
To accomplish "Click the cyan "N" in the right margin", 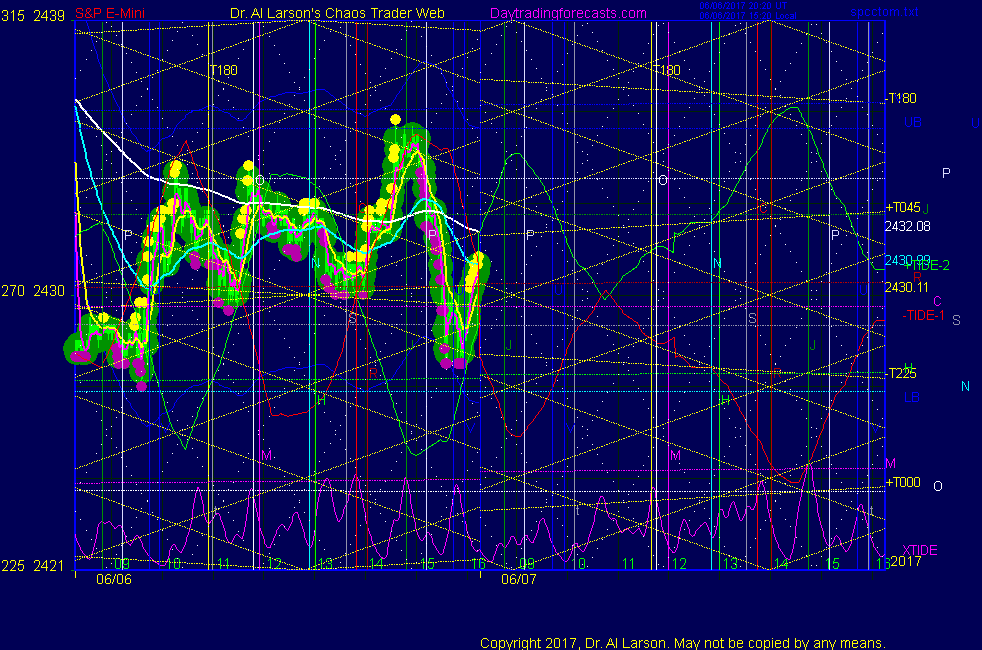I will tap(965, 386).
